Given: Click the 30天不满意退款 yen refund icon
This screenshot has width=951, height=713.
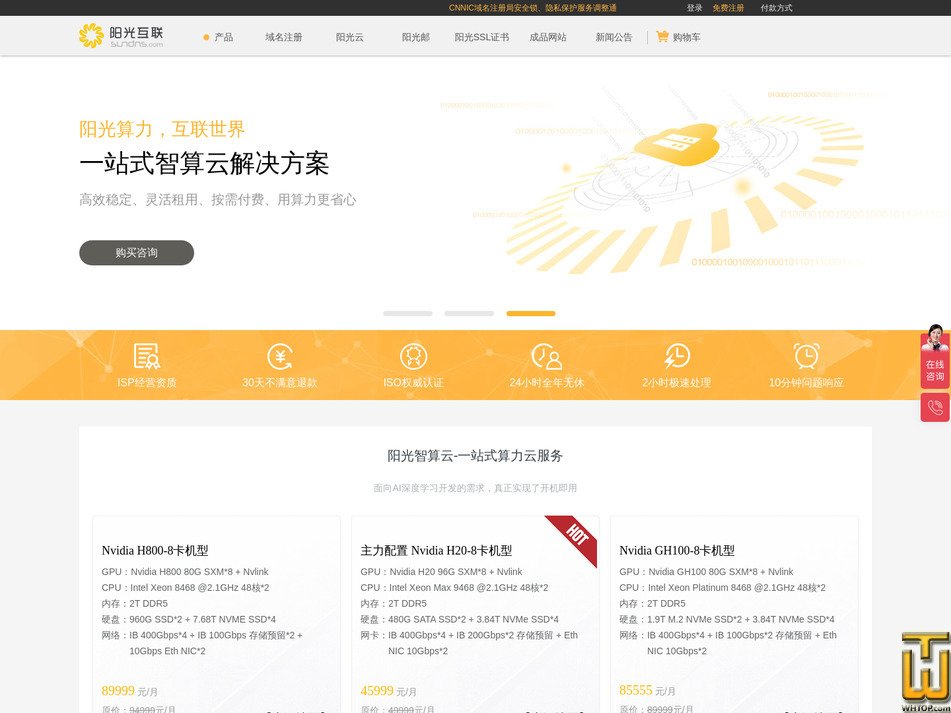Looking at the screenshot, I should point(280,356).
